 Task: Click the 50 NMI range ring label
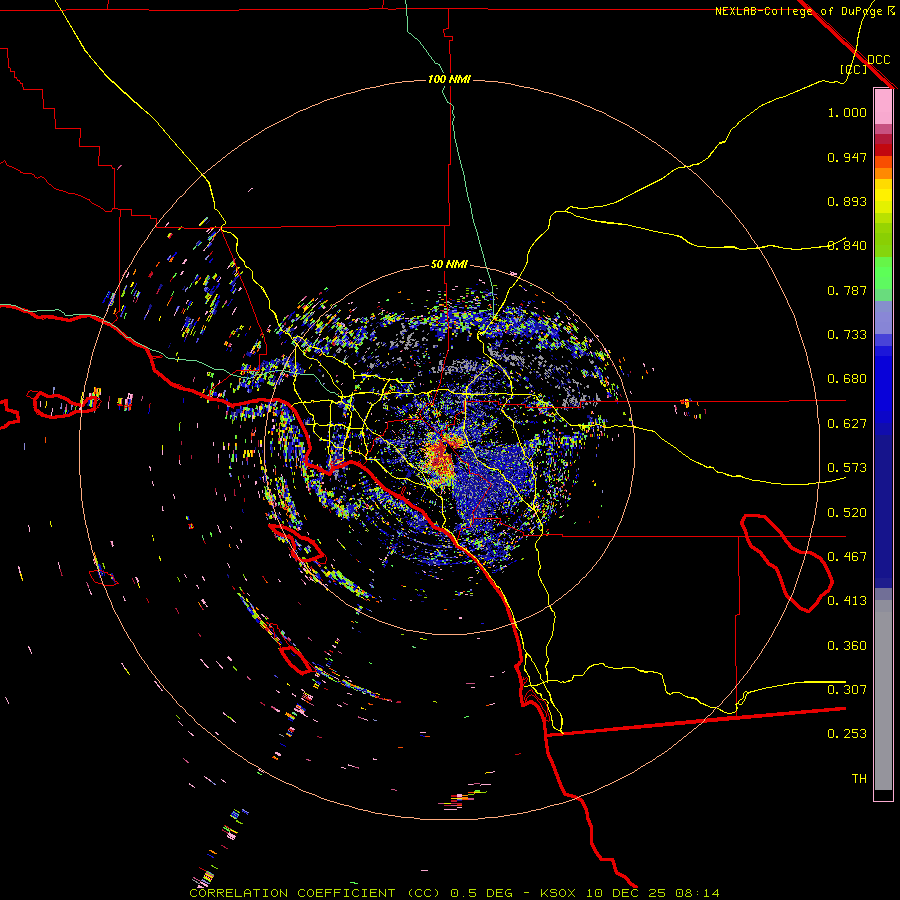click(449, 264)
